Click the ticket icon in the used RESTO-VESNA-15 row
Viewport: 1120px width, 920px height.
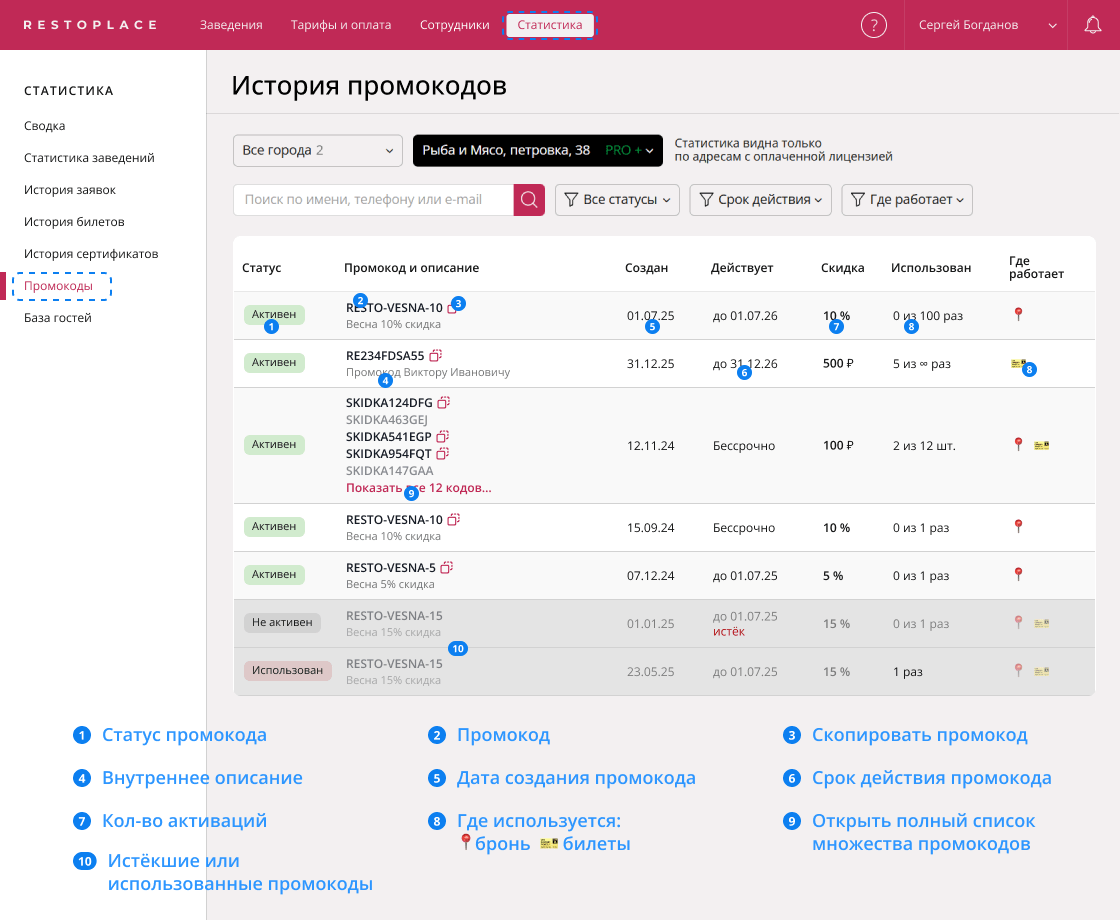click(1040, 671)
